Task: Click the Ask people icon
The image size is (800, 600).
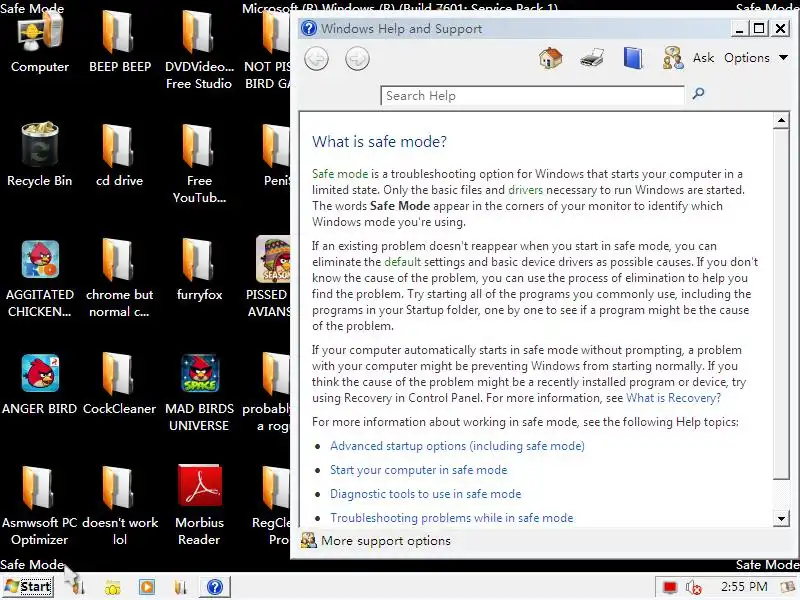Action: tap(673, 58)
